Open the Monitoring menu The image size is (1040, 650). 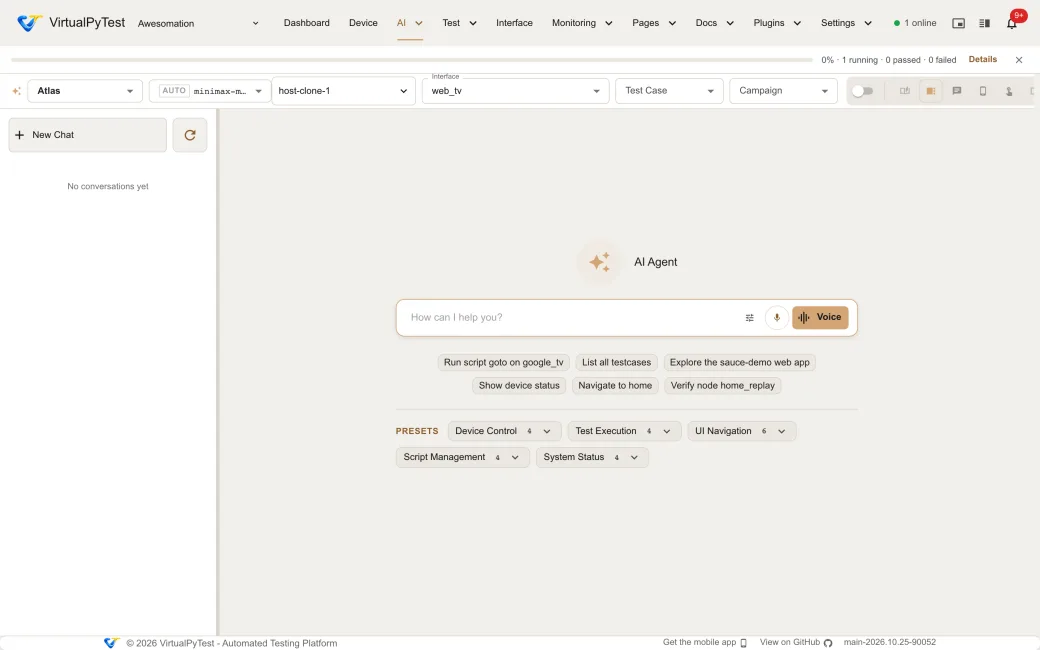coord(582,23)
